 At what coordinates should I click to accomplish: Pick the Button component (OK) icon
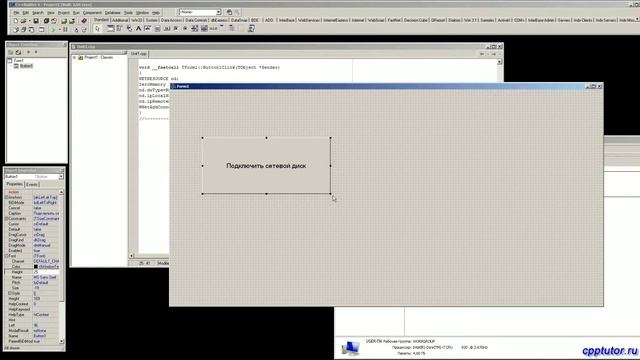[167, 29]
